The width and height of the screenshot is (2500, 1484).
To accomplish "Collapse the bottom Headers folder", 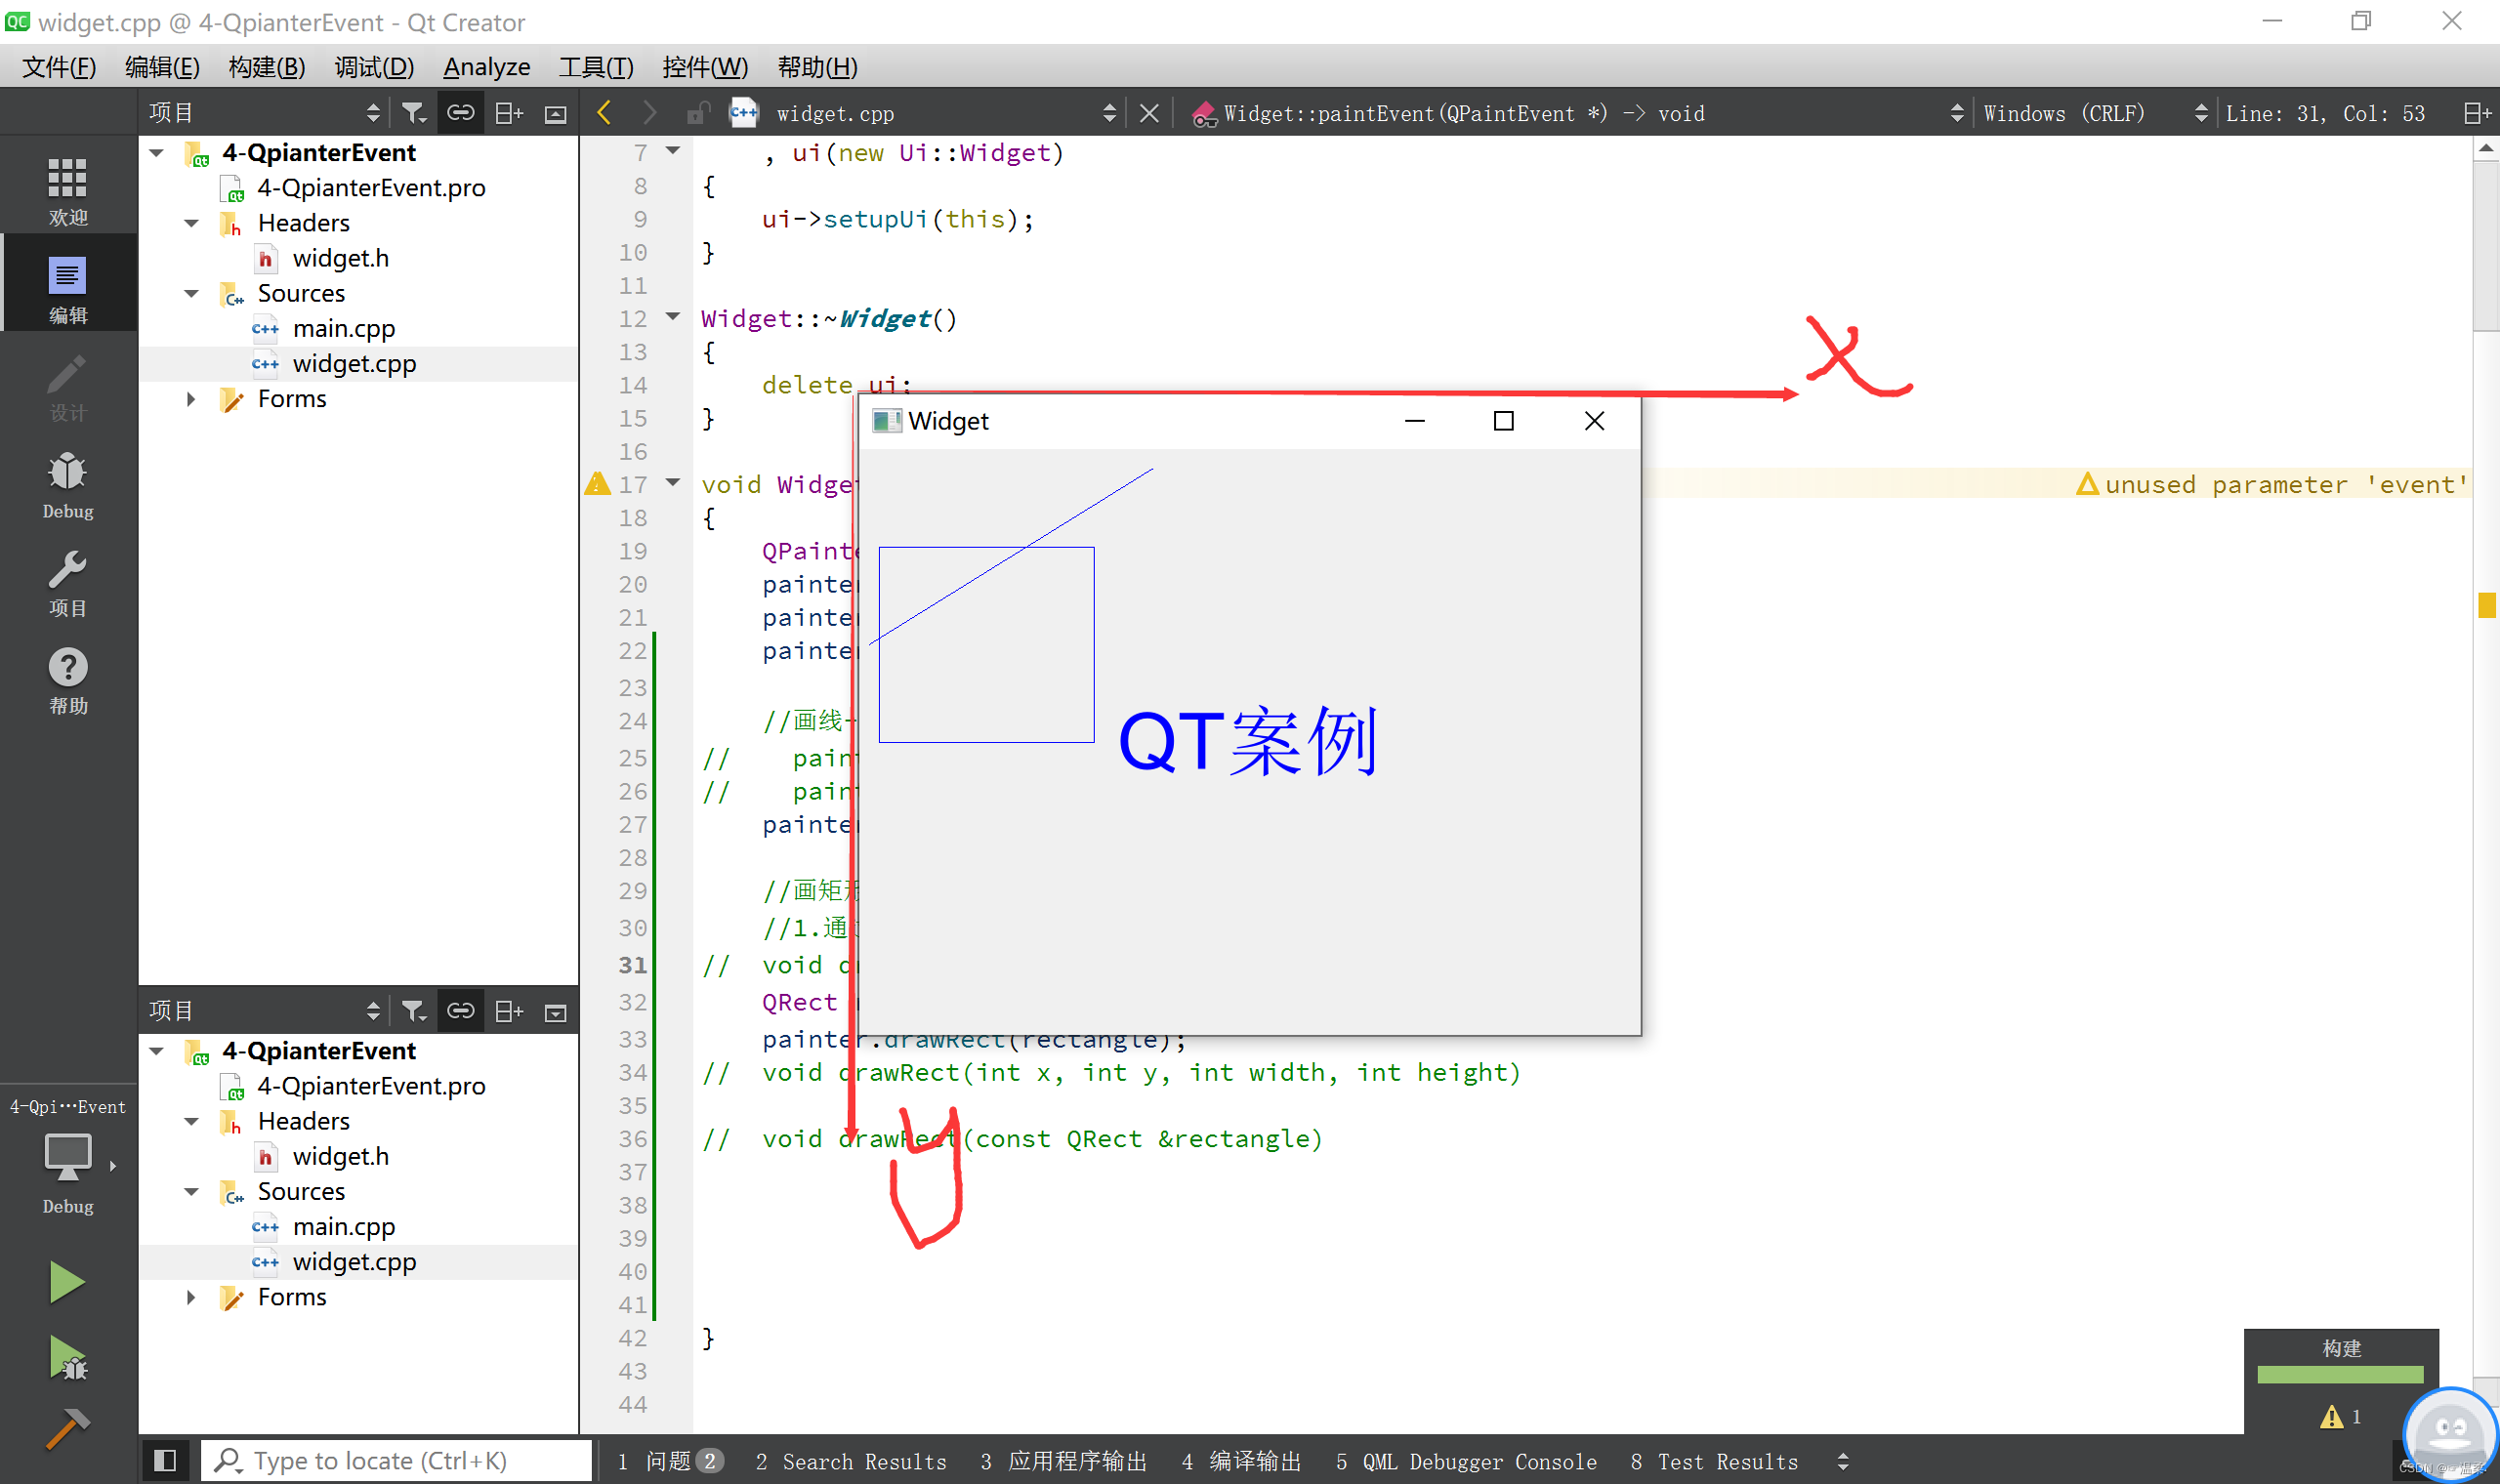I will point(191,1121).
